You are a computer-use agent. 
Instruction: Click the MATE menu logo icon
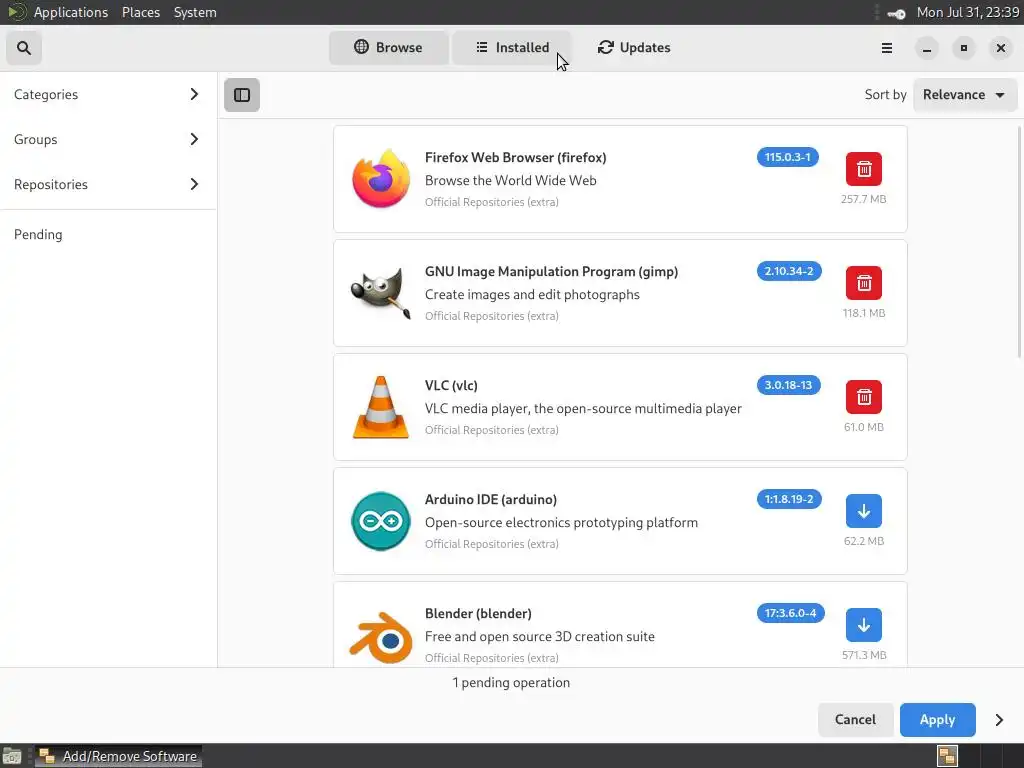click(16, 12)
